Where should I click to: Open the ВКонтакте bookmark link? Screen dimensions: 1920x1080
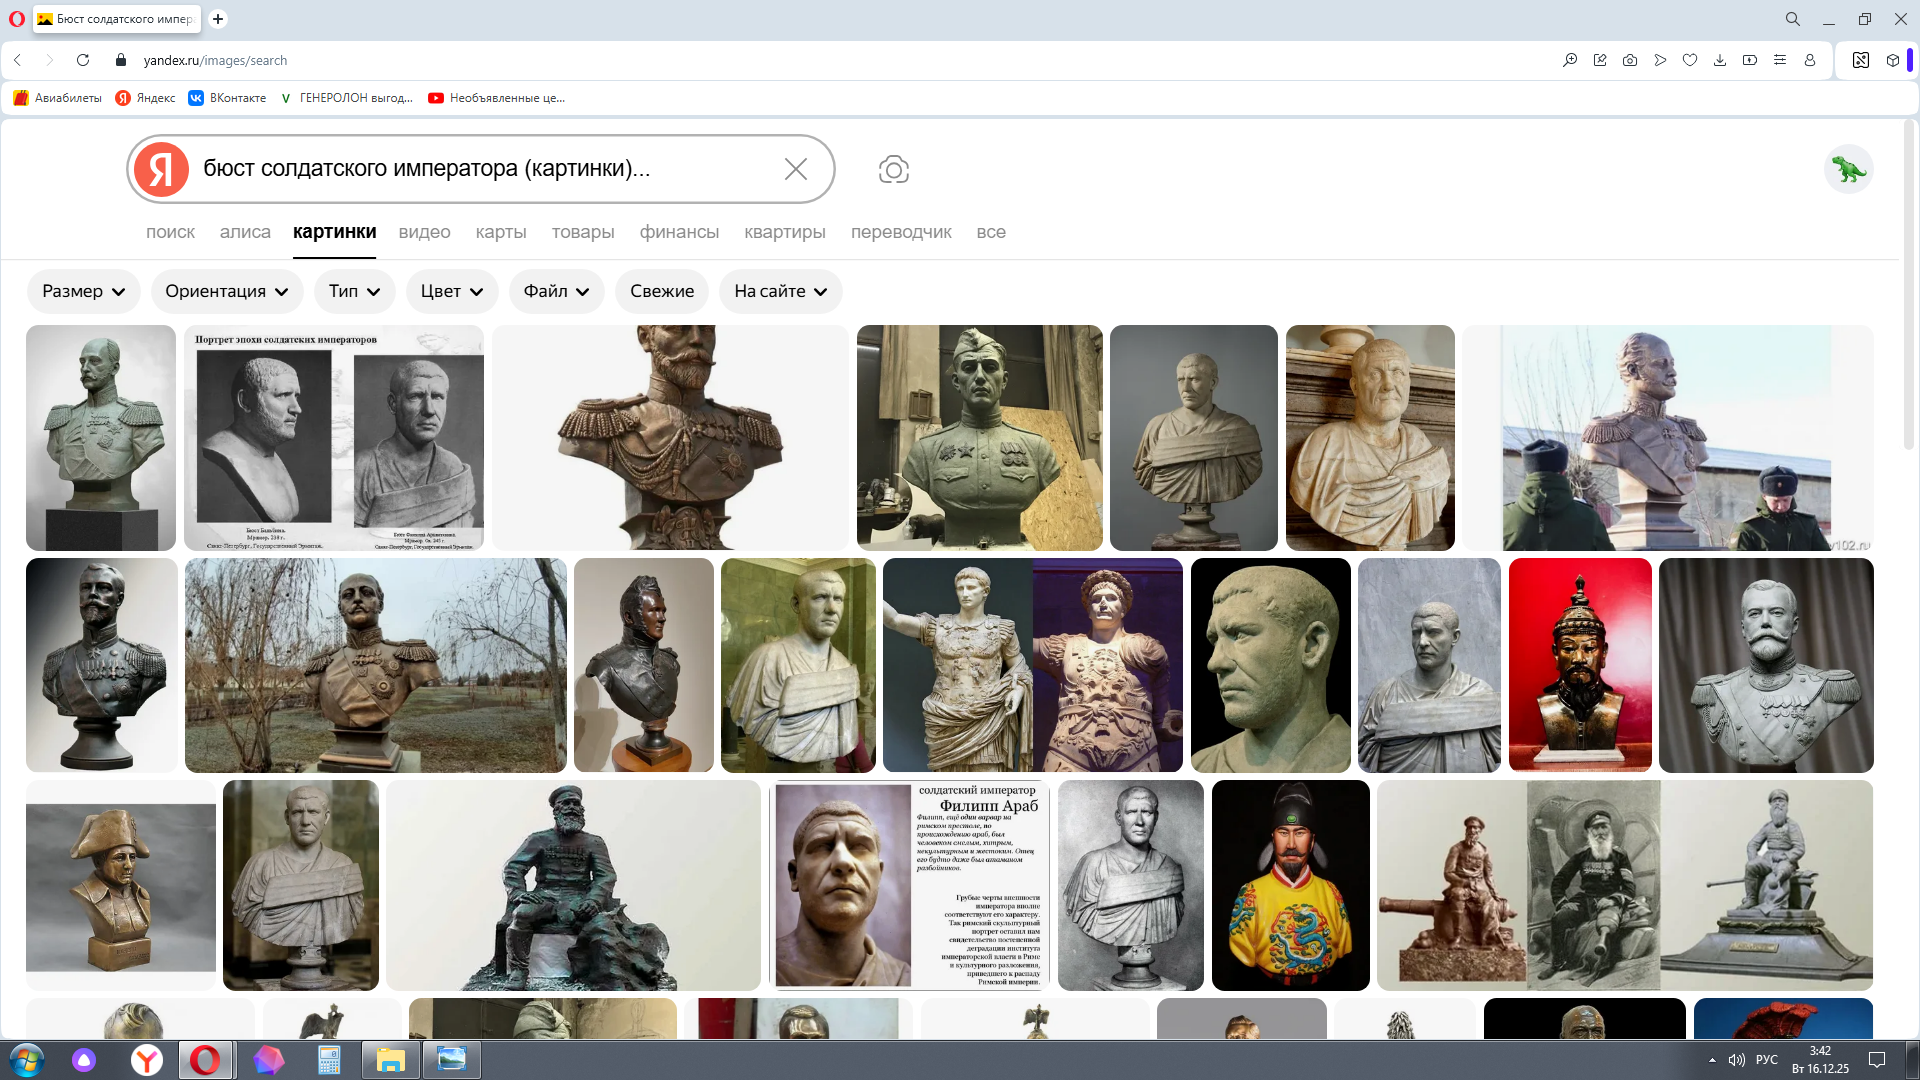click(x=227, y=98)
